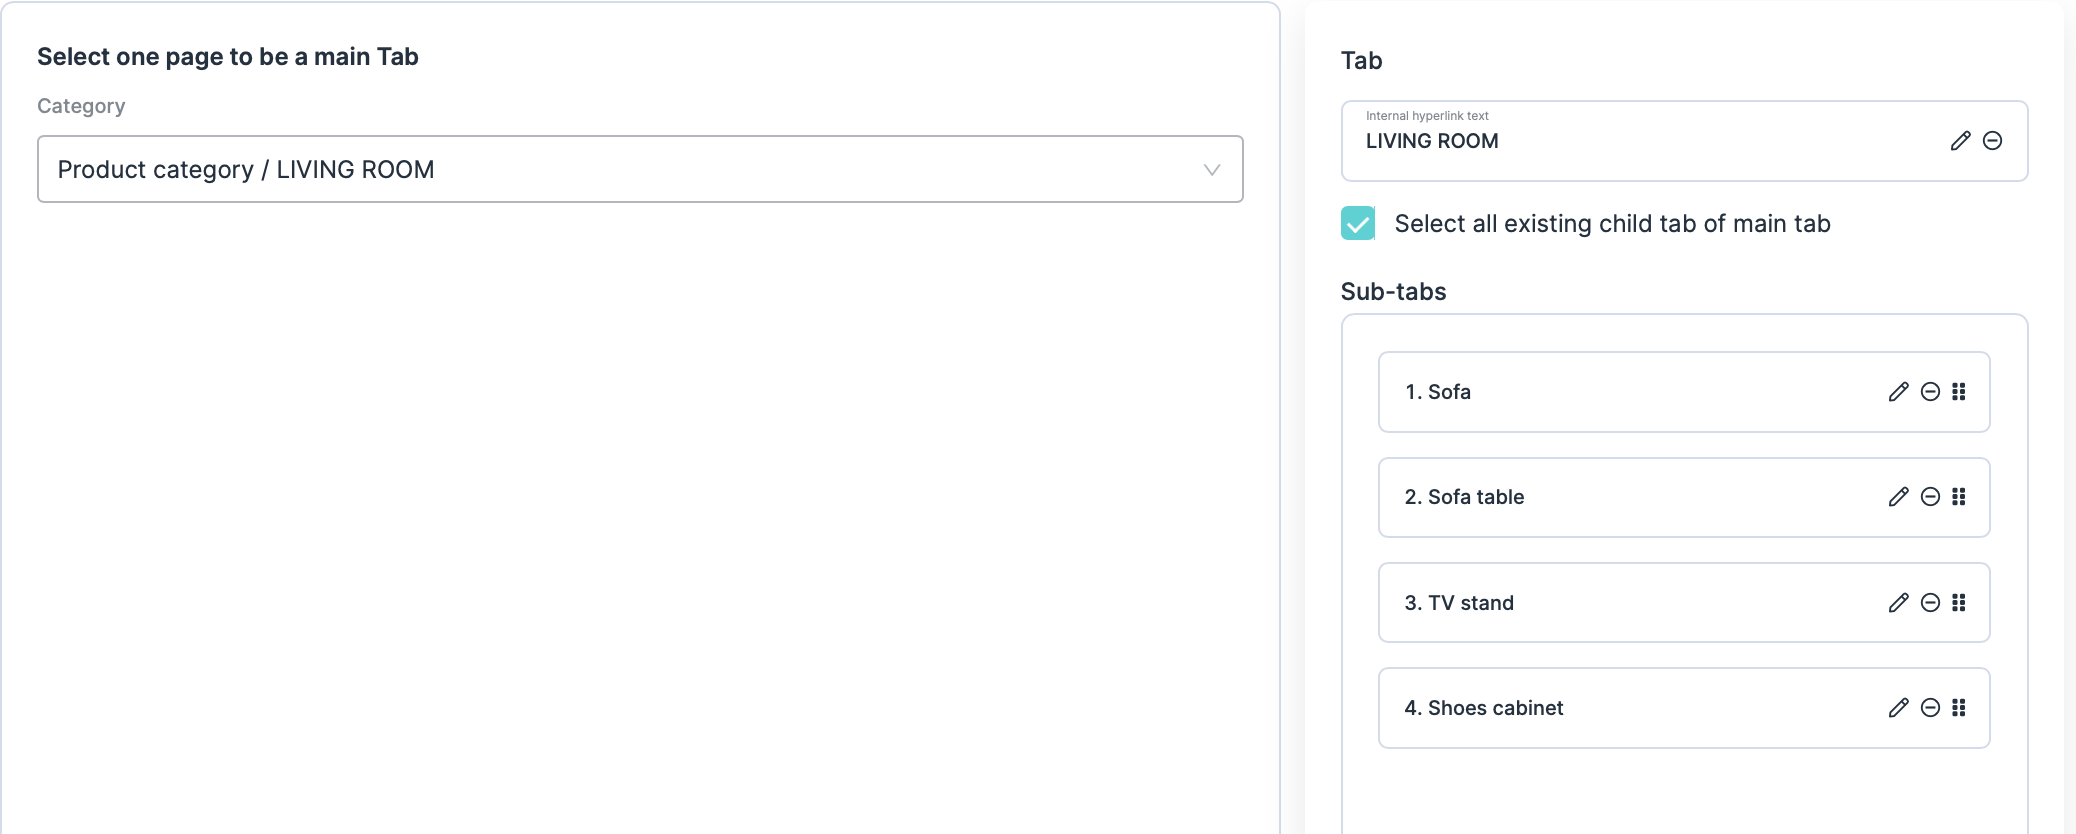The height and width of the screenshot is (834, 2076).
Task: Click the TV stand reorder handle
Action: point(1959,603)
